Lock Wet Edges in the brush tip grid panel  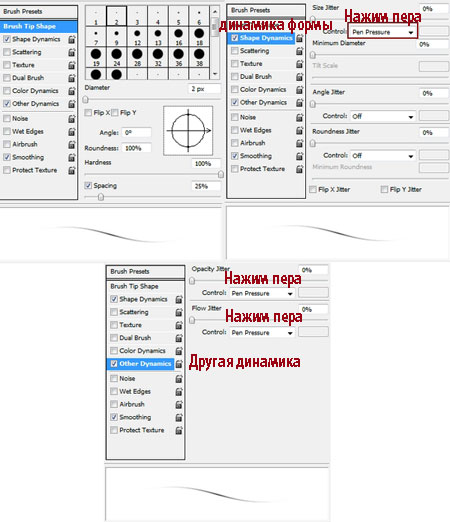click(x=71, y=132)
